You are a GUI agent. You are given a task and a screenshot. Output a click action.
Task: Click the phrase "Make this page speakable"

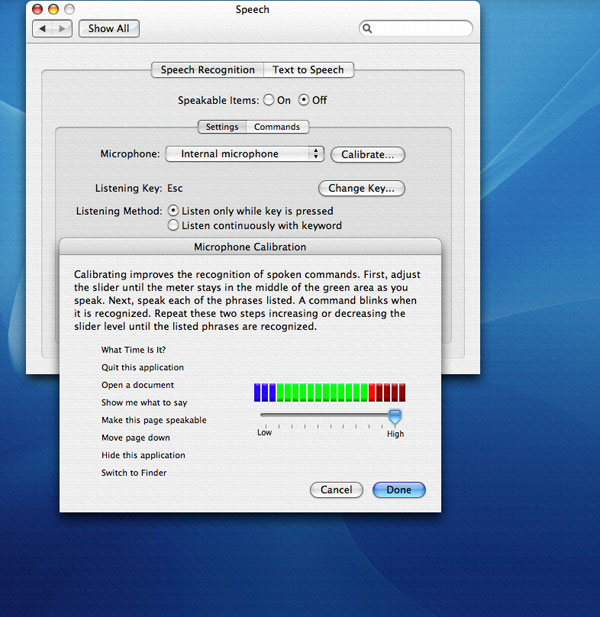(x=154, y=420)
